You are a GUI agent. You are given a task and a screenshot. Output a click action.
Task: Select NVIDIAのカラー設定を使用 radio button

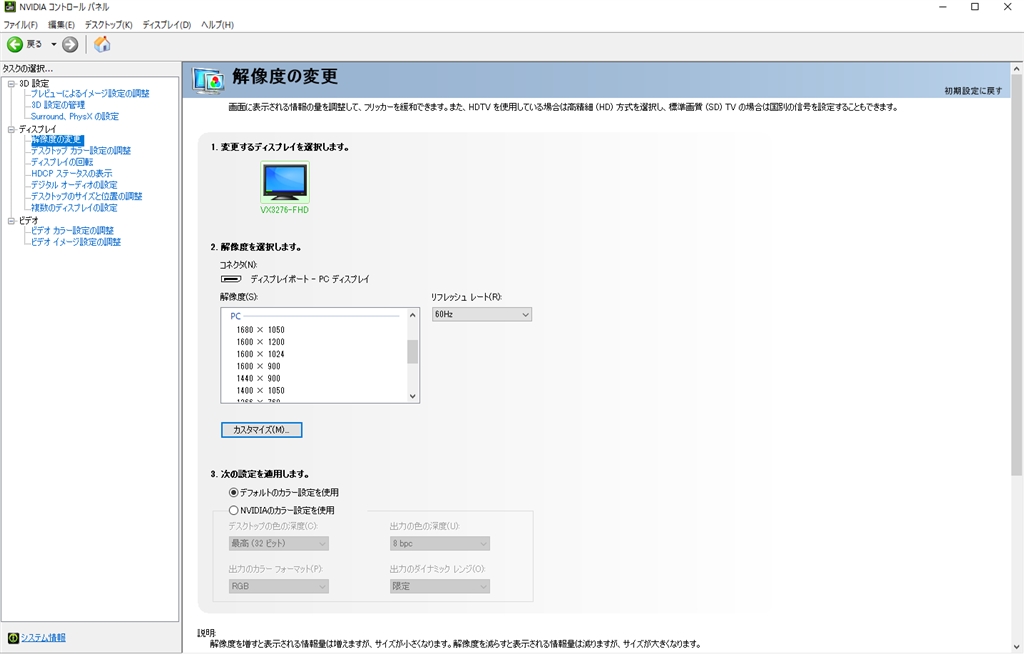(x=233, y=510)
